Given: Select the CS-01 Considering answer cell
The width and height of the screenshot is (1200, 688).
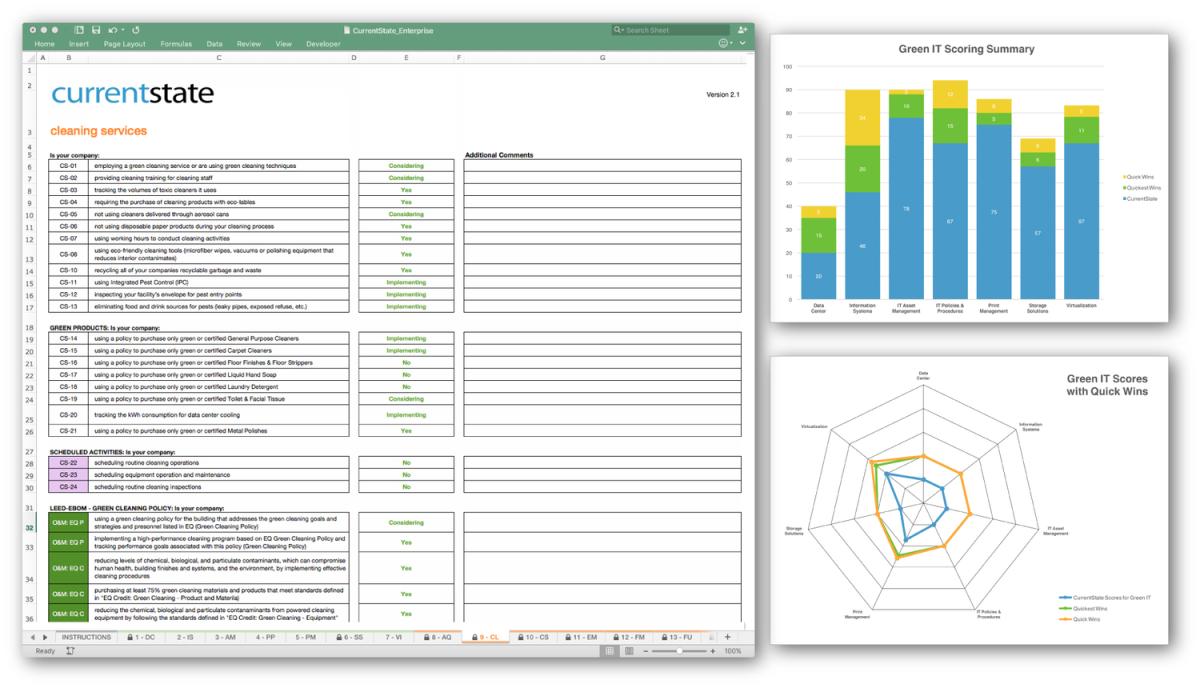Looking at the screenshot, I should click(x=406, y=165).
